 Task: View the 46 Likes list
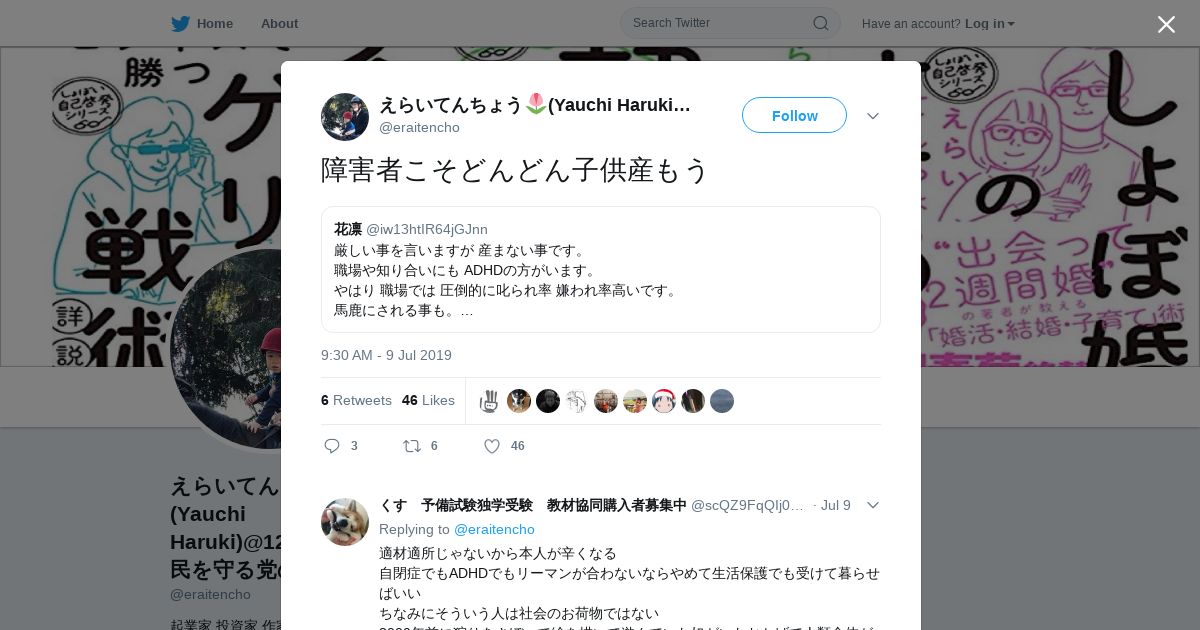(428, 400)
